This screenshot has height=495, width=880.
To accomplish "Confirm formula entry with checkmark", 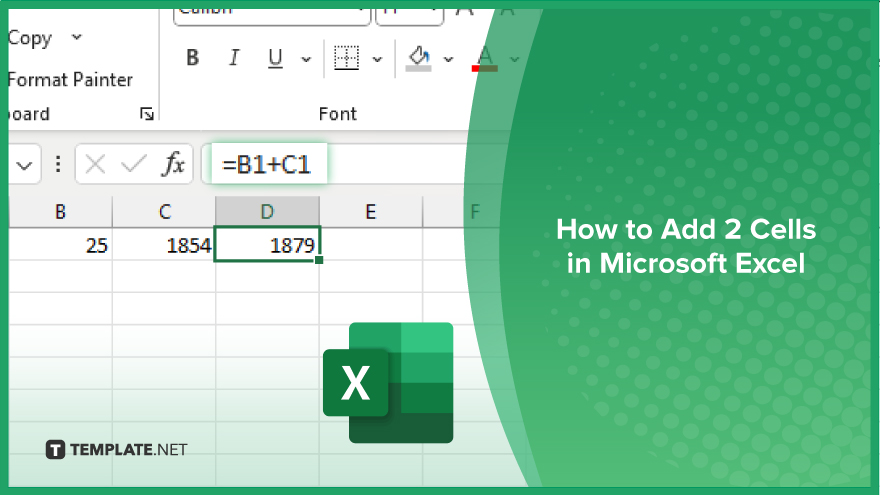I will [134, 165].
